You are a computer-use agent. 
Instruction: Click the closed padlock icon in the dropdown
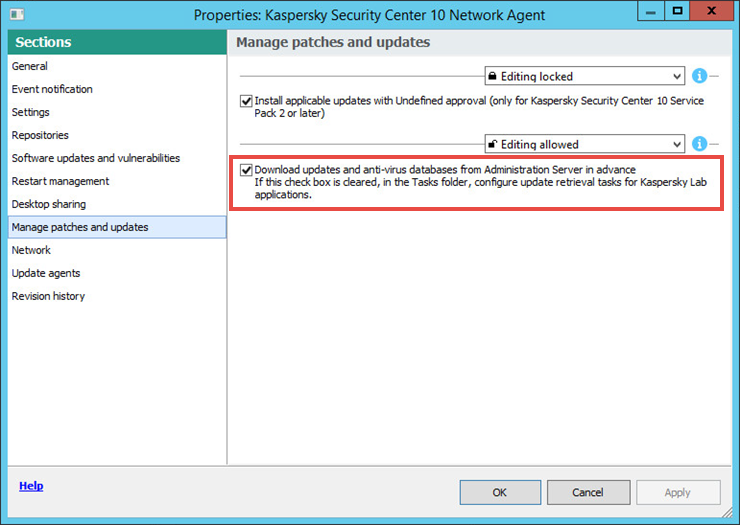coord(492,76)
